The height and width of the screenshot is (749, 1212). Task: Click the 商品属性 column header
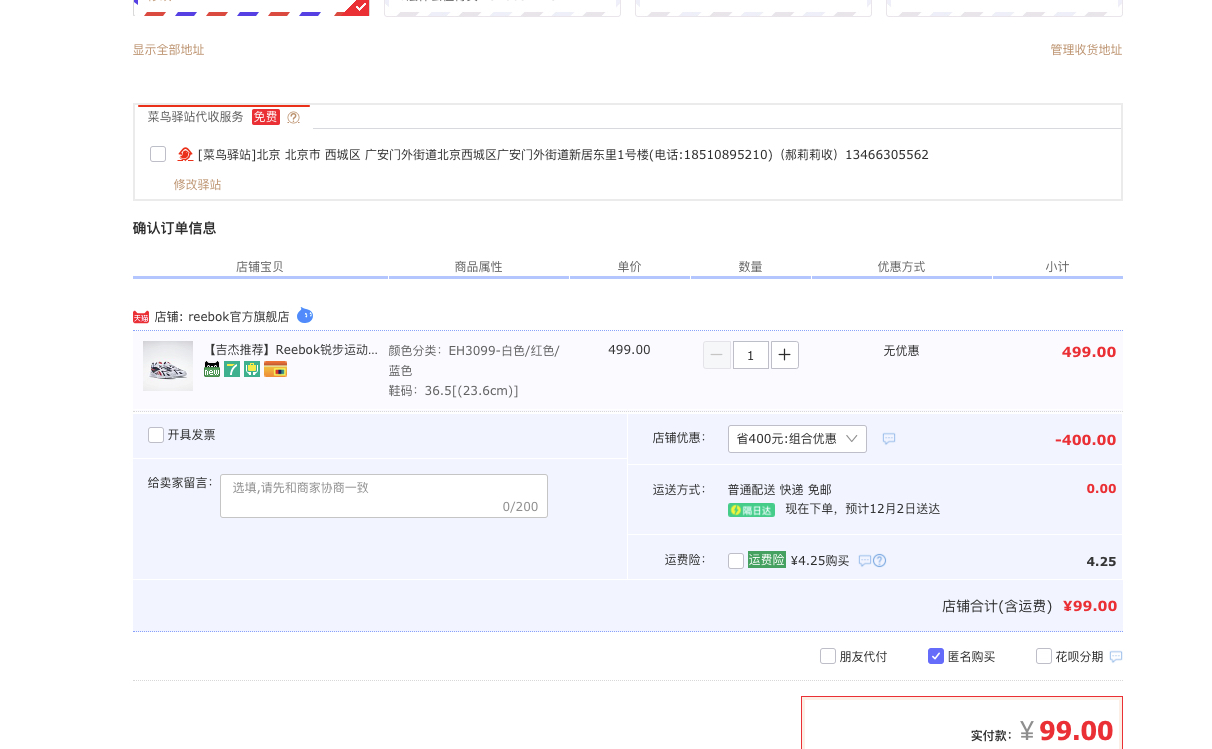(478, 267)
